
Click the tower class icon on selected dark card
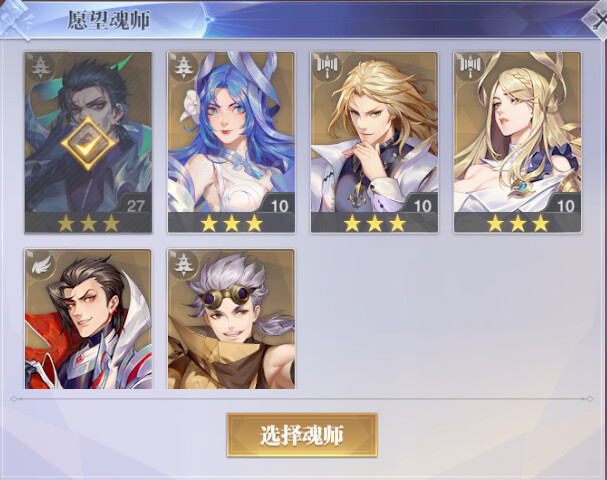pos(39,67)
